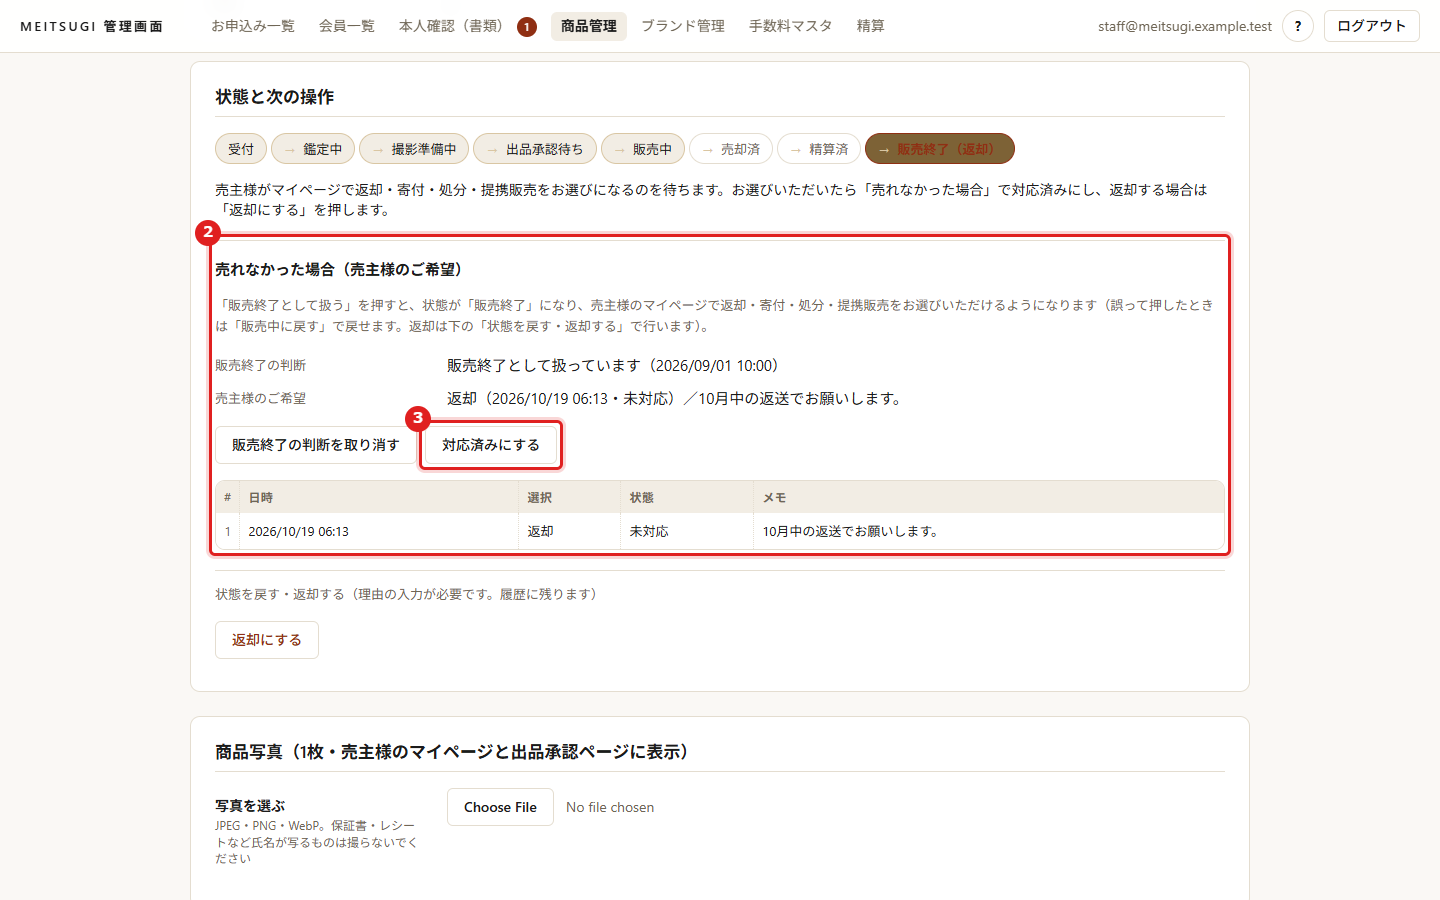
Task: Open the help question mark icon
Action: point(1298,26)
